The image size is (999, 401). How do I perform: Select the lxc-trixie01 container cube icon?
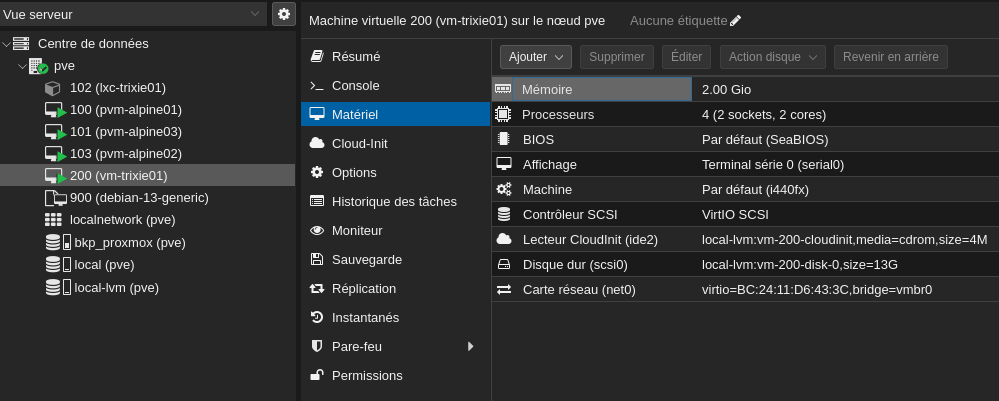[x=54, y=88]
